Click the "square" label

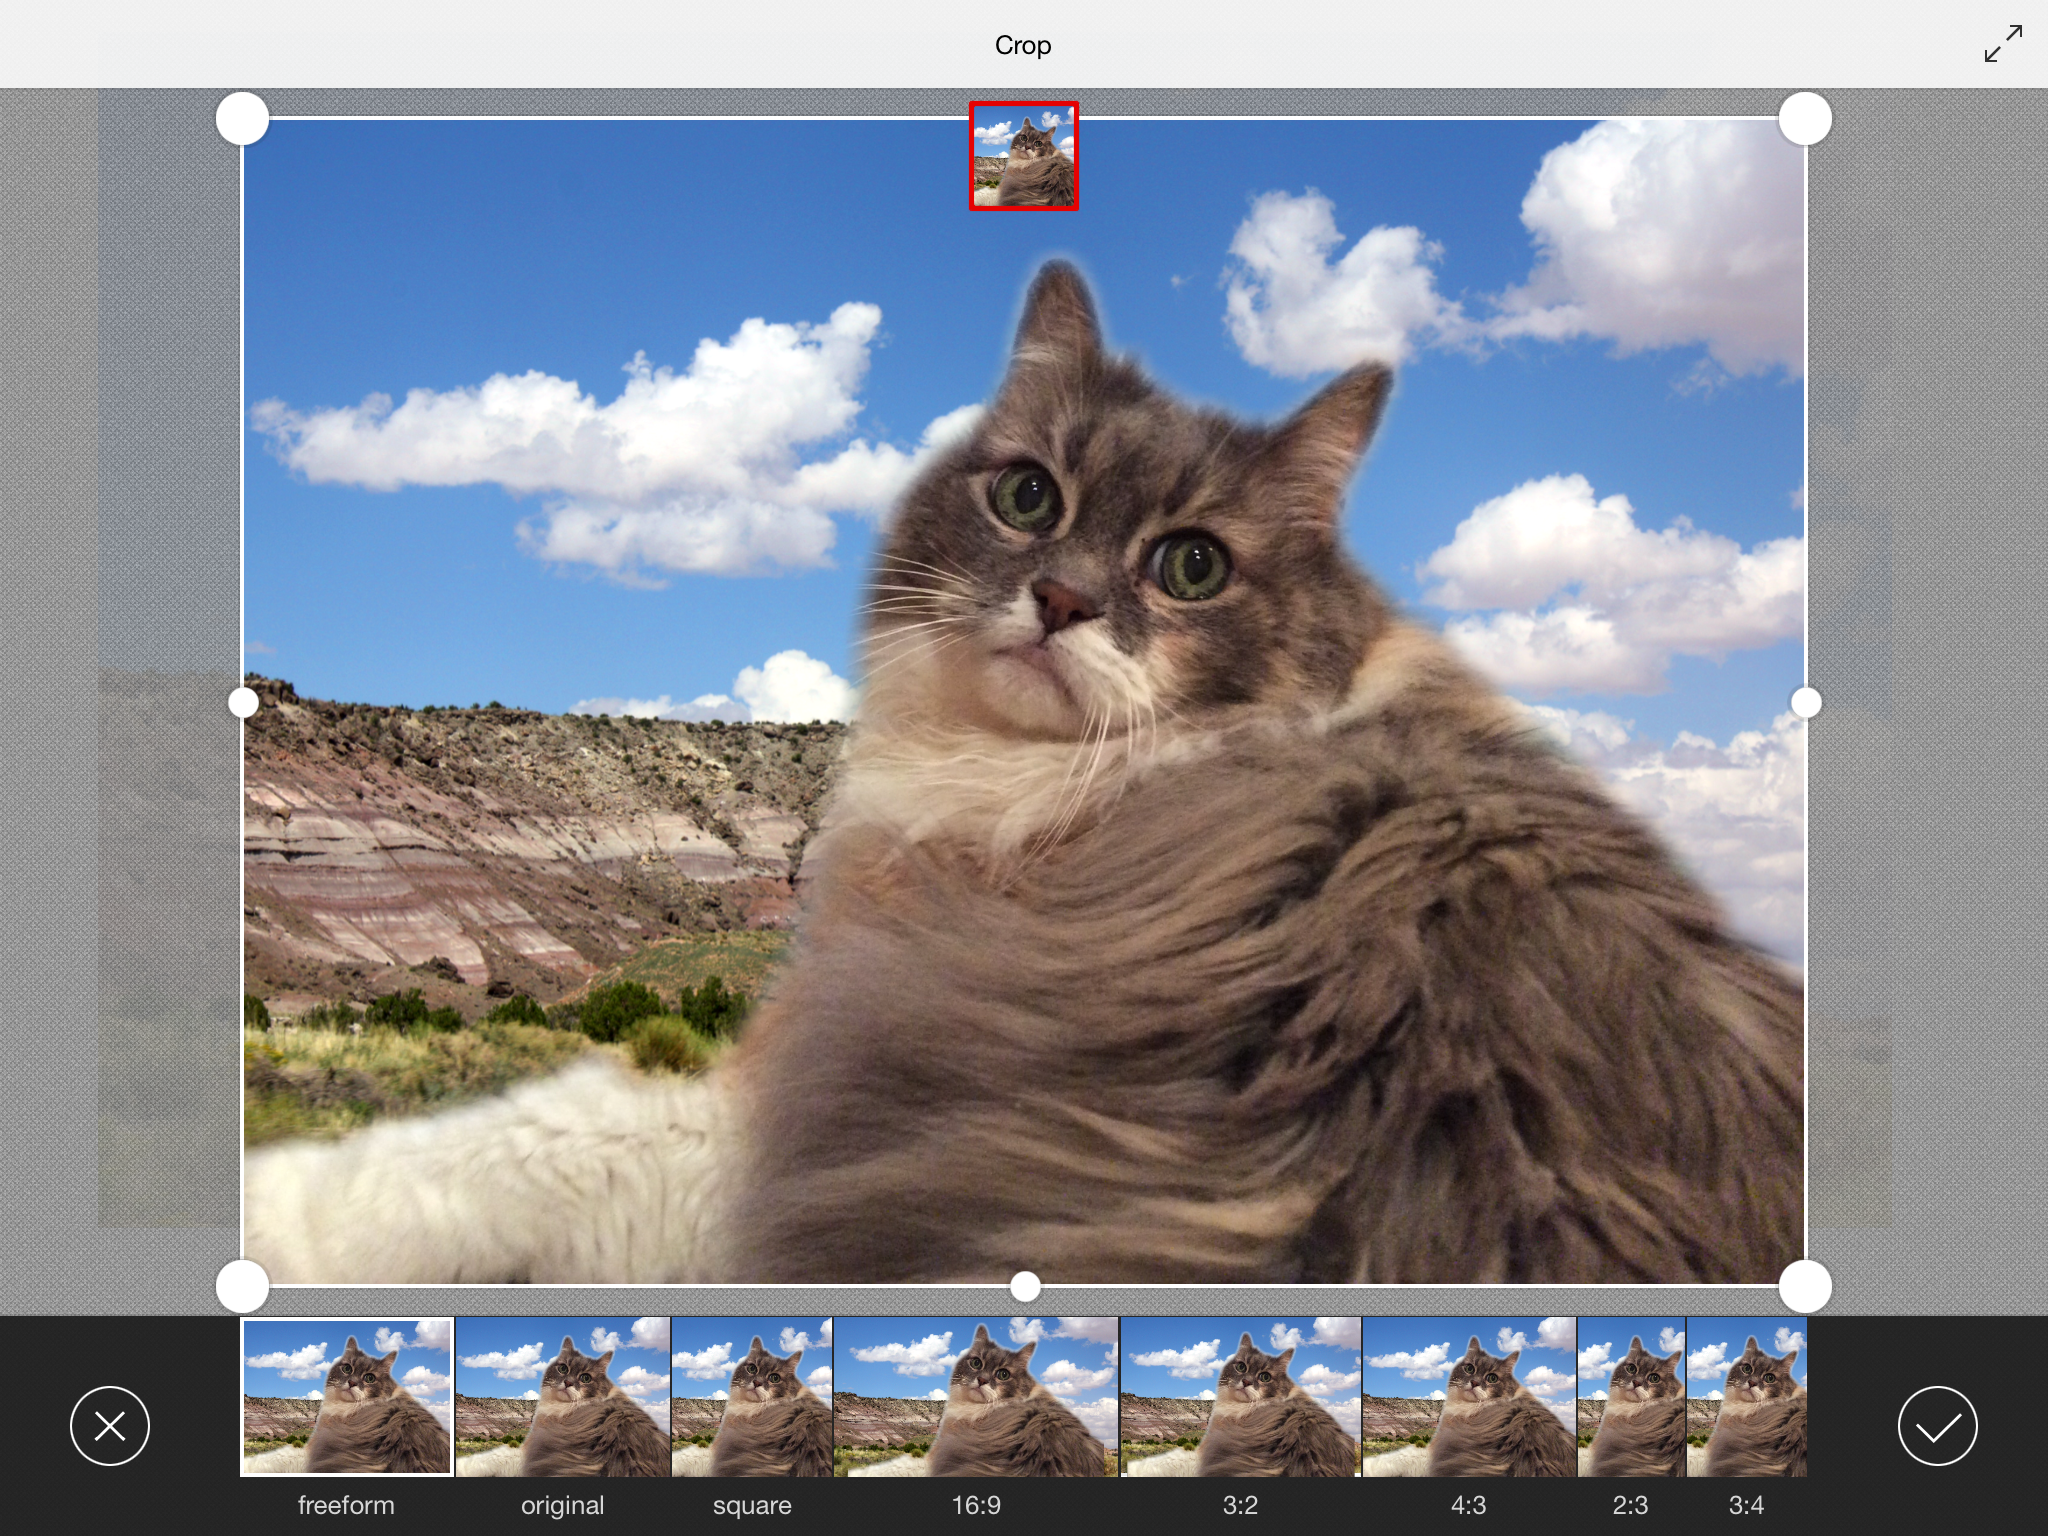click(x=752, y=1506)
